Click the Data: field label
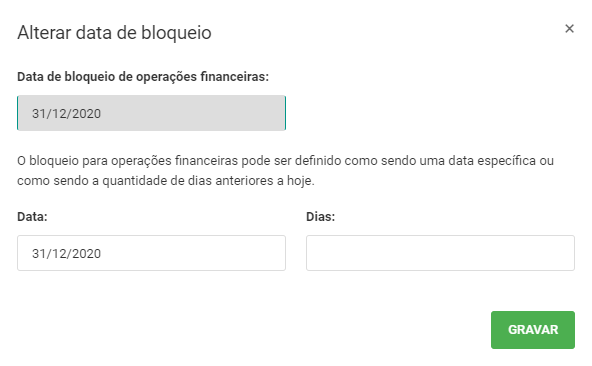 point(32,217)
